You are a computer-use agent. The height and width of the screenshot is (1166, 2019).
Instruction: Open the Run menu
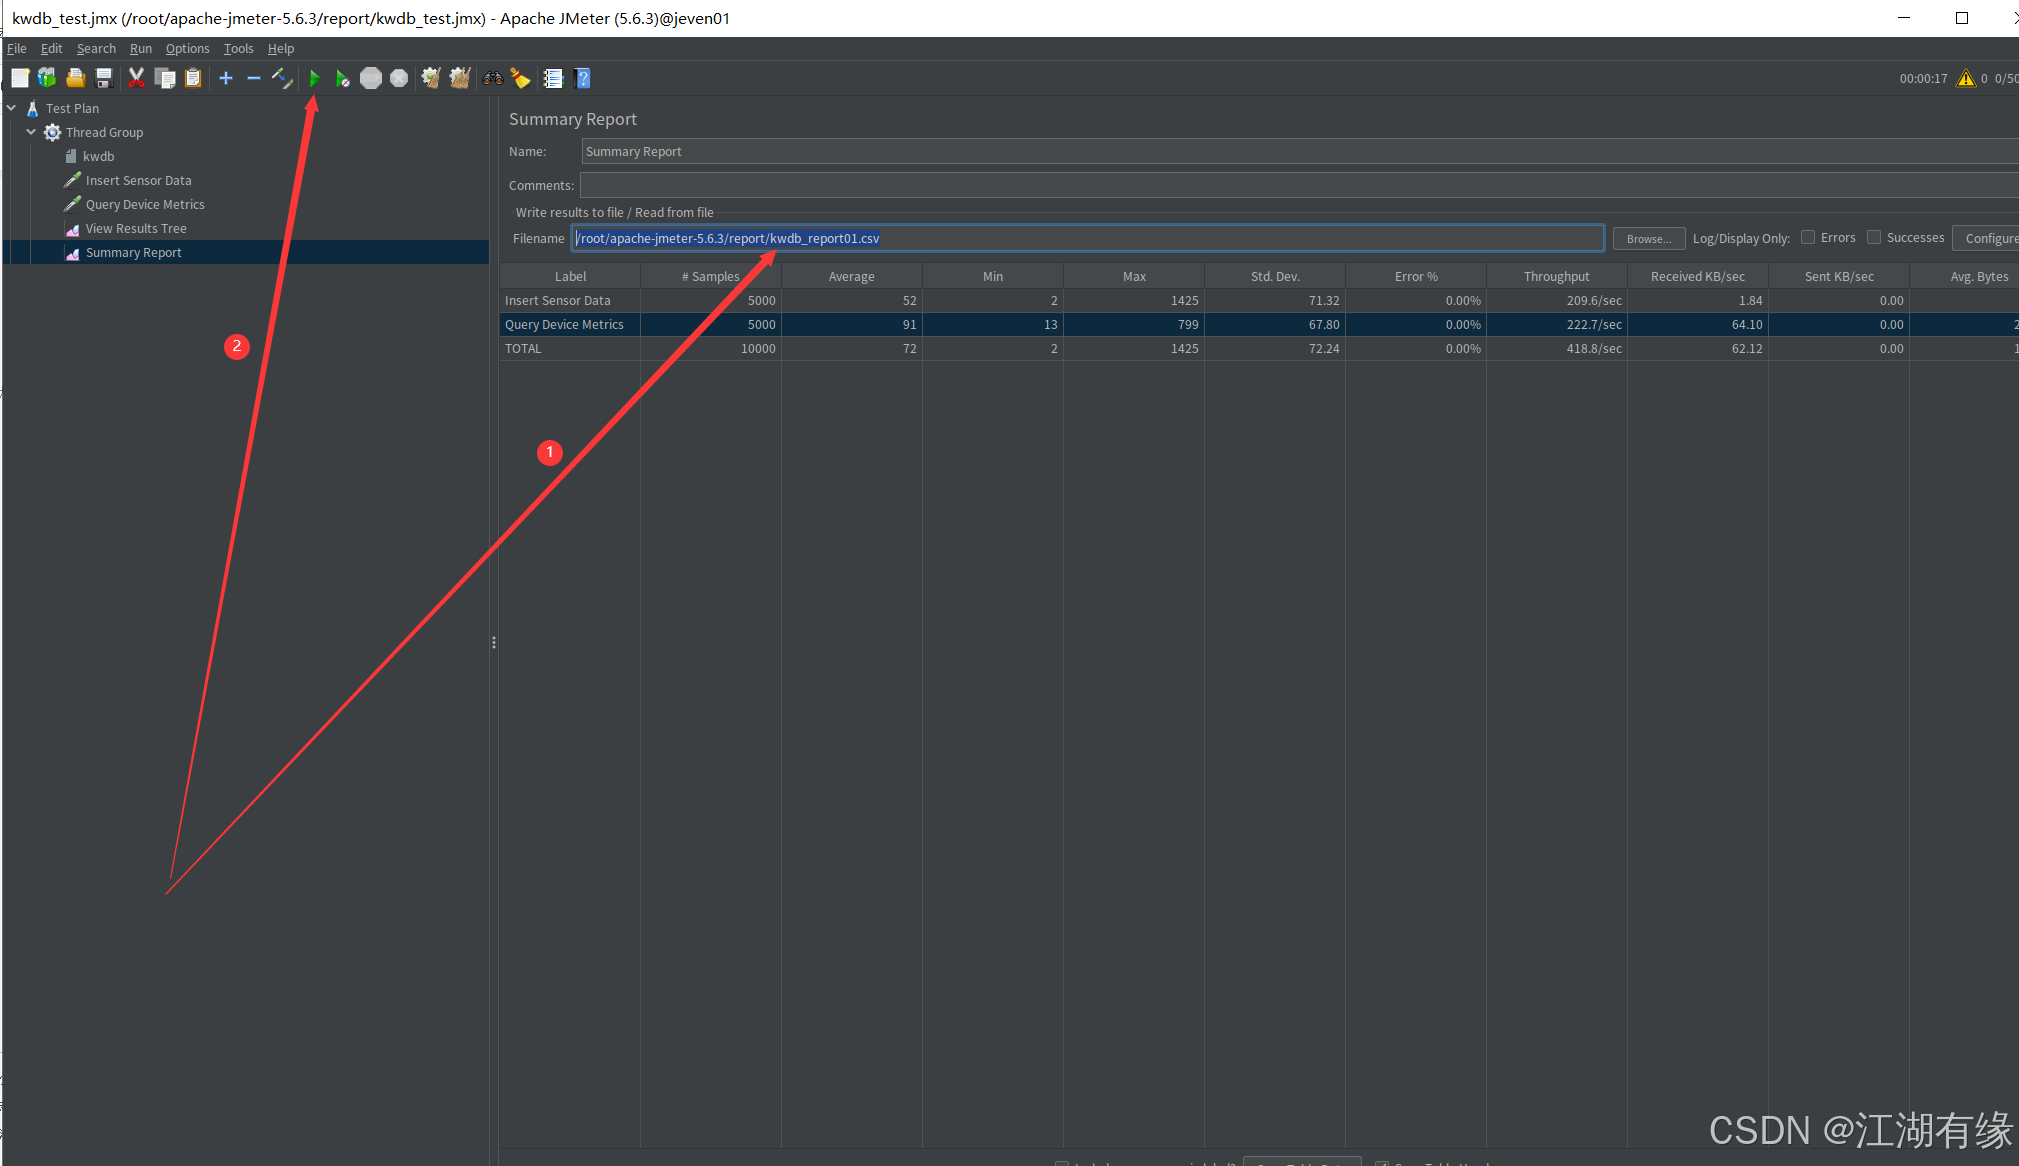tap(140, 48)
